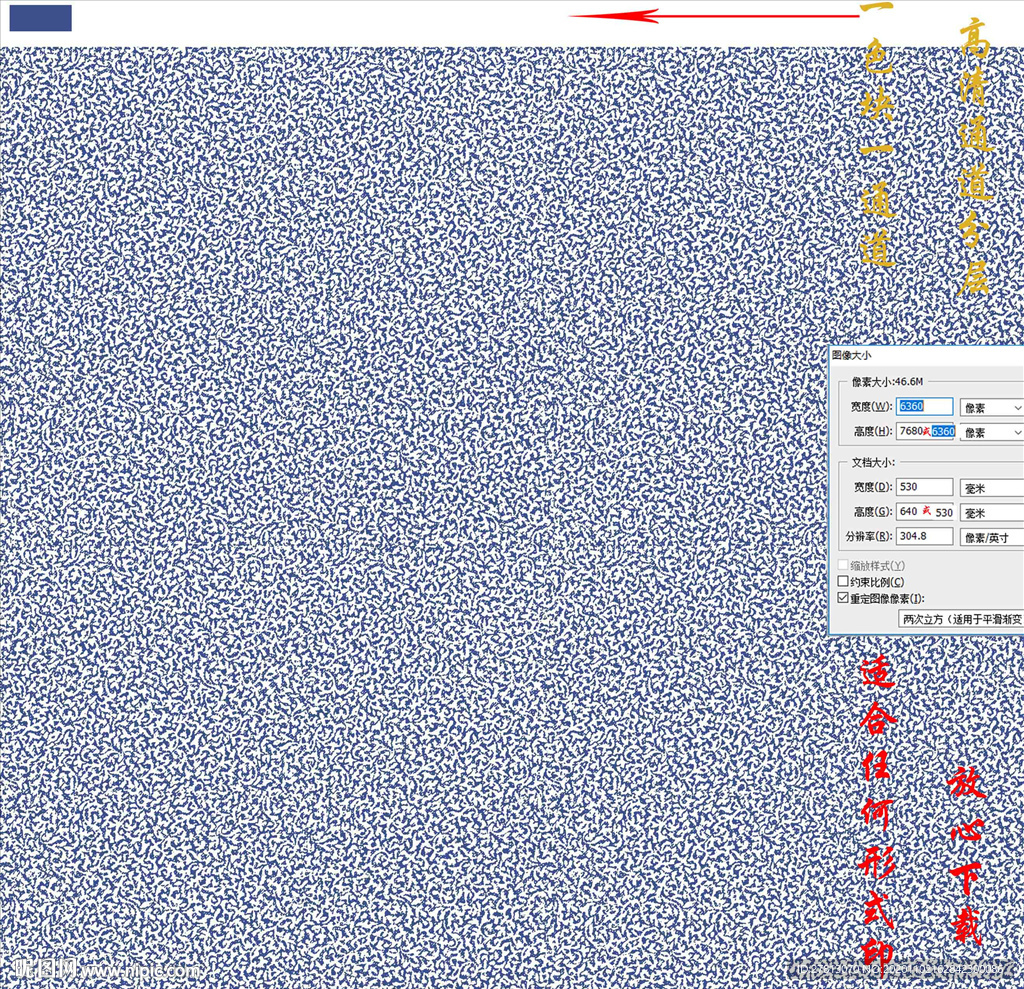
Task: Open the document height unit dropdown 毫米
Action: (991, 513)
